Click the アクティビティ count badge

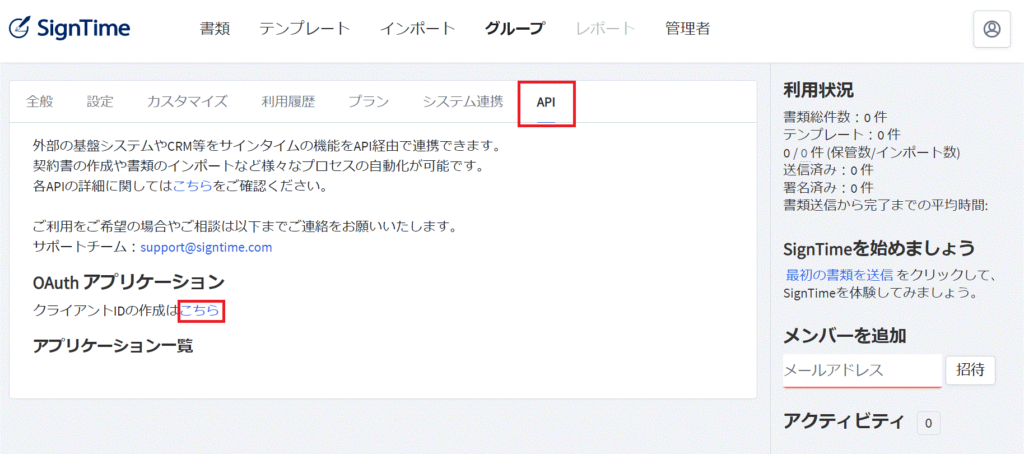(928, 423)
